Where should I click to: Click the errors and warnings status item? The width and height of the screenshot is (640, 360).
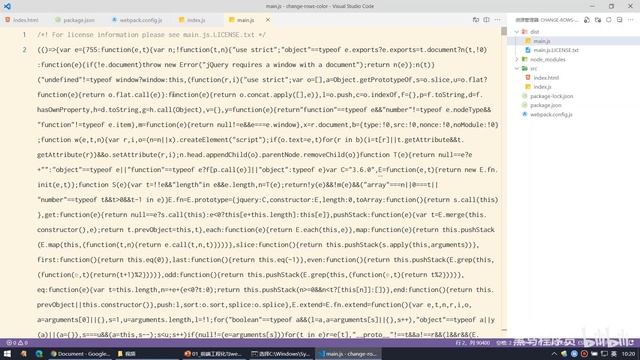[x=17, y=343]
